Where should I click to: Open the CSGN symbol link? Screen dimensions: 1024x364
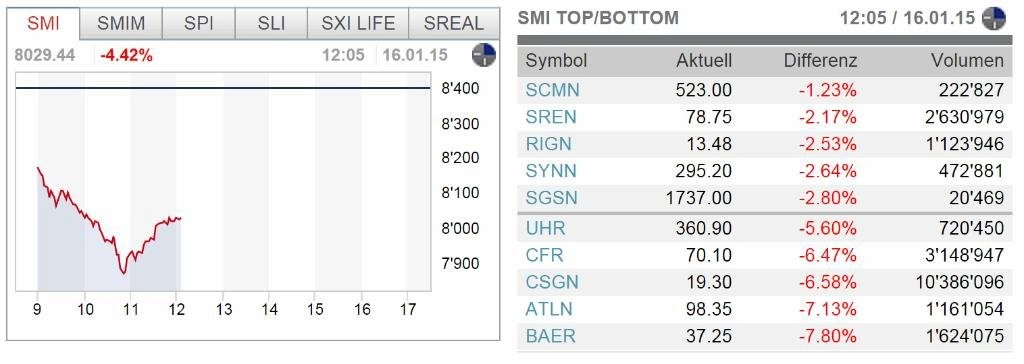tap(552, 282)
